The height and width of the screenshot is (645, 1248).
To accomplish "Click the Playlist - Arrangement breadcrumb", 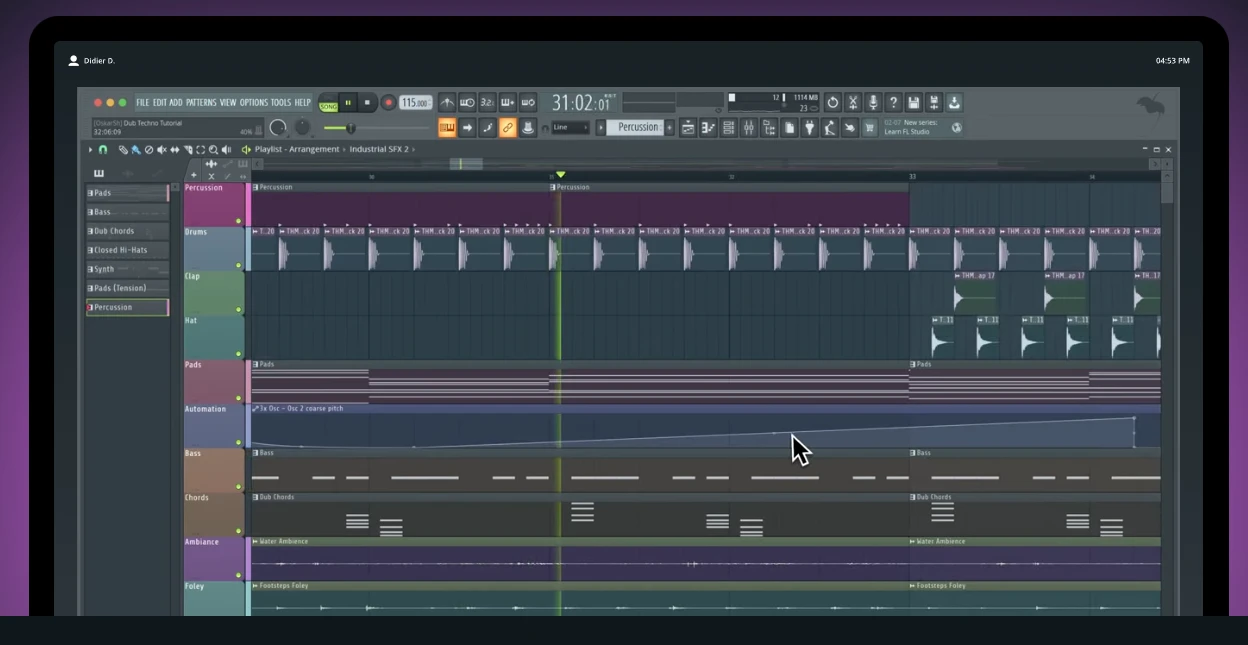I will pyautogui.click(x=297, y=149).
